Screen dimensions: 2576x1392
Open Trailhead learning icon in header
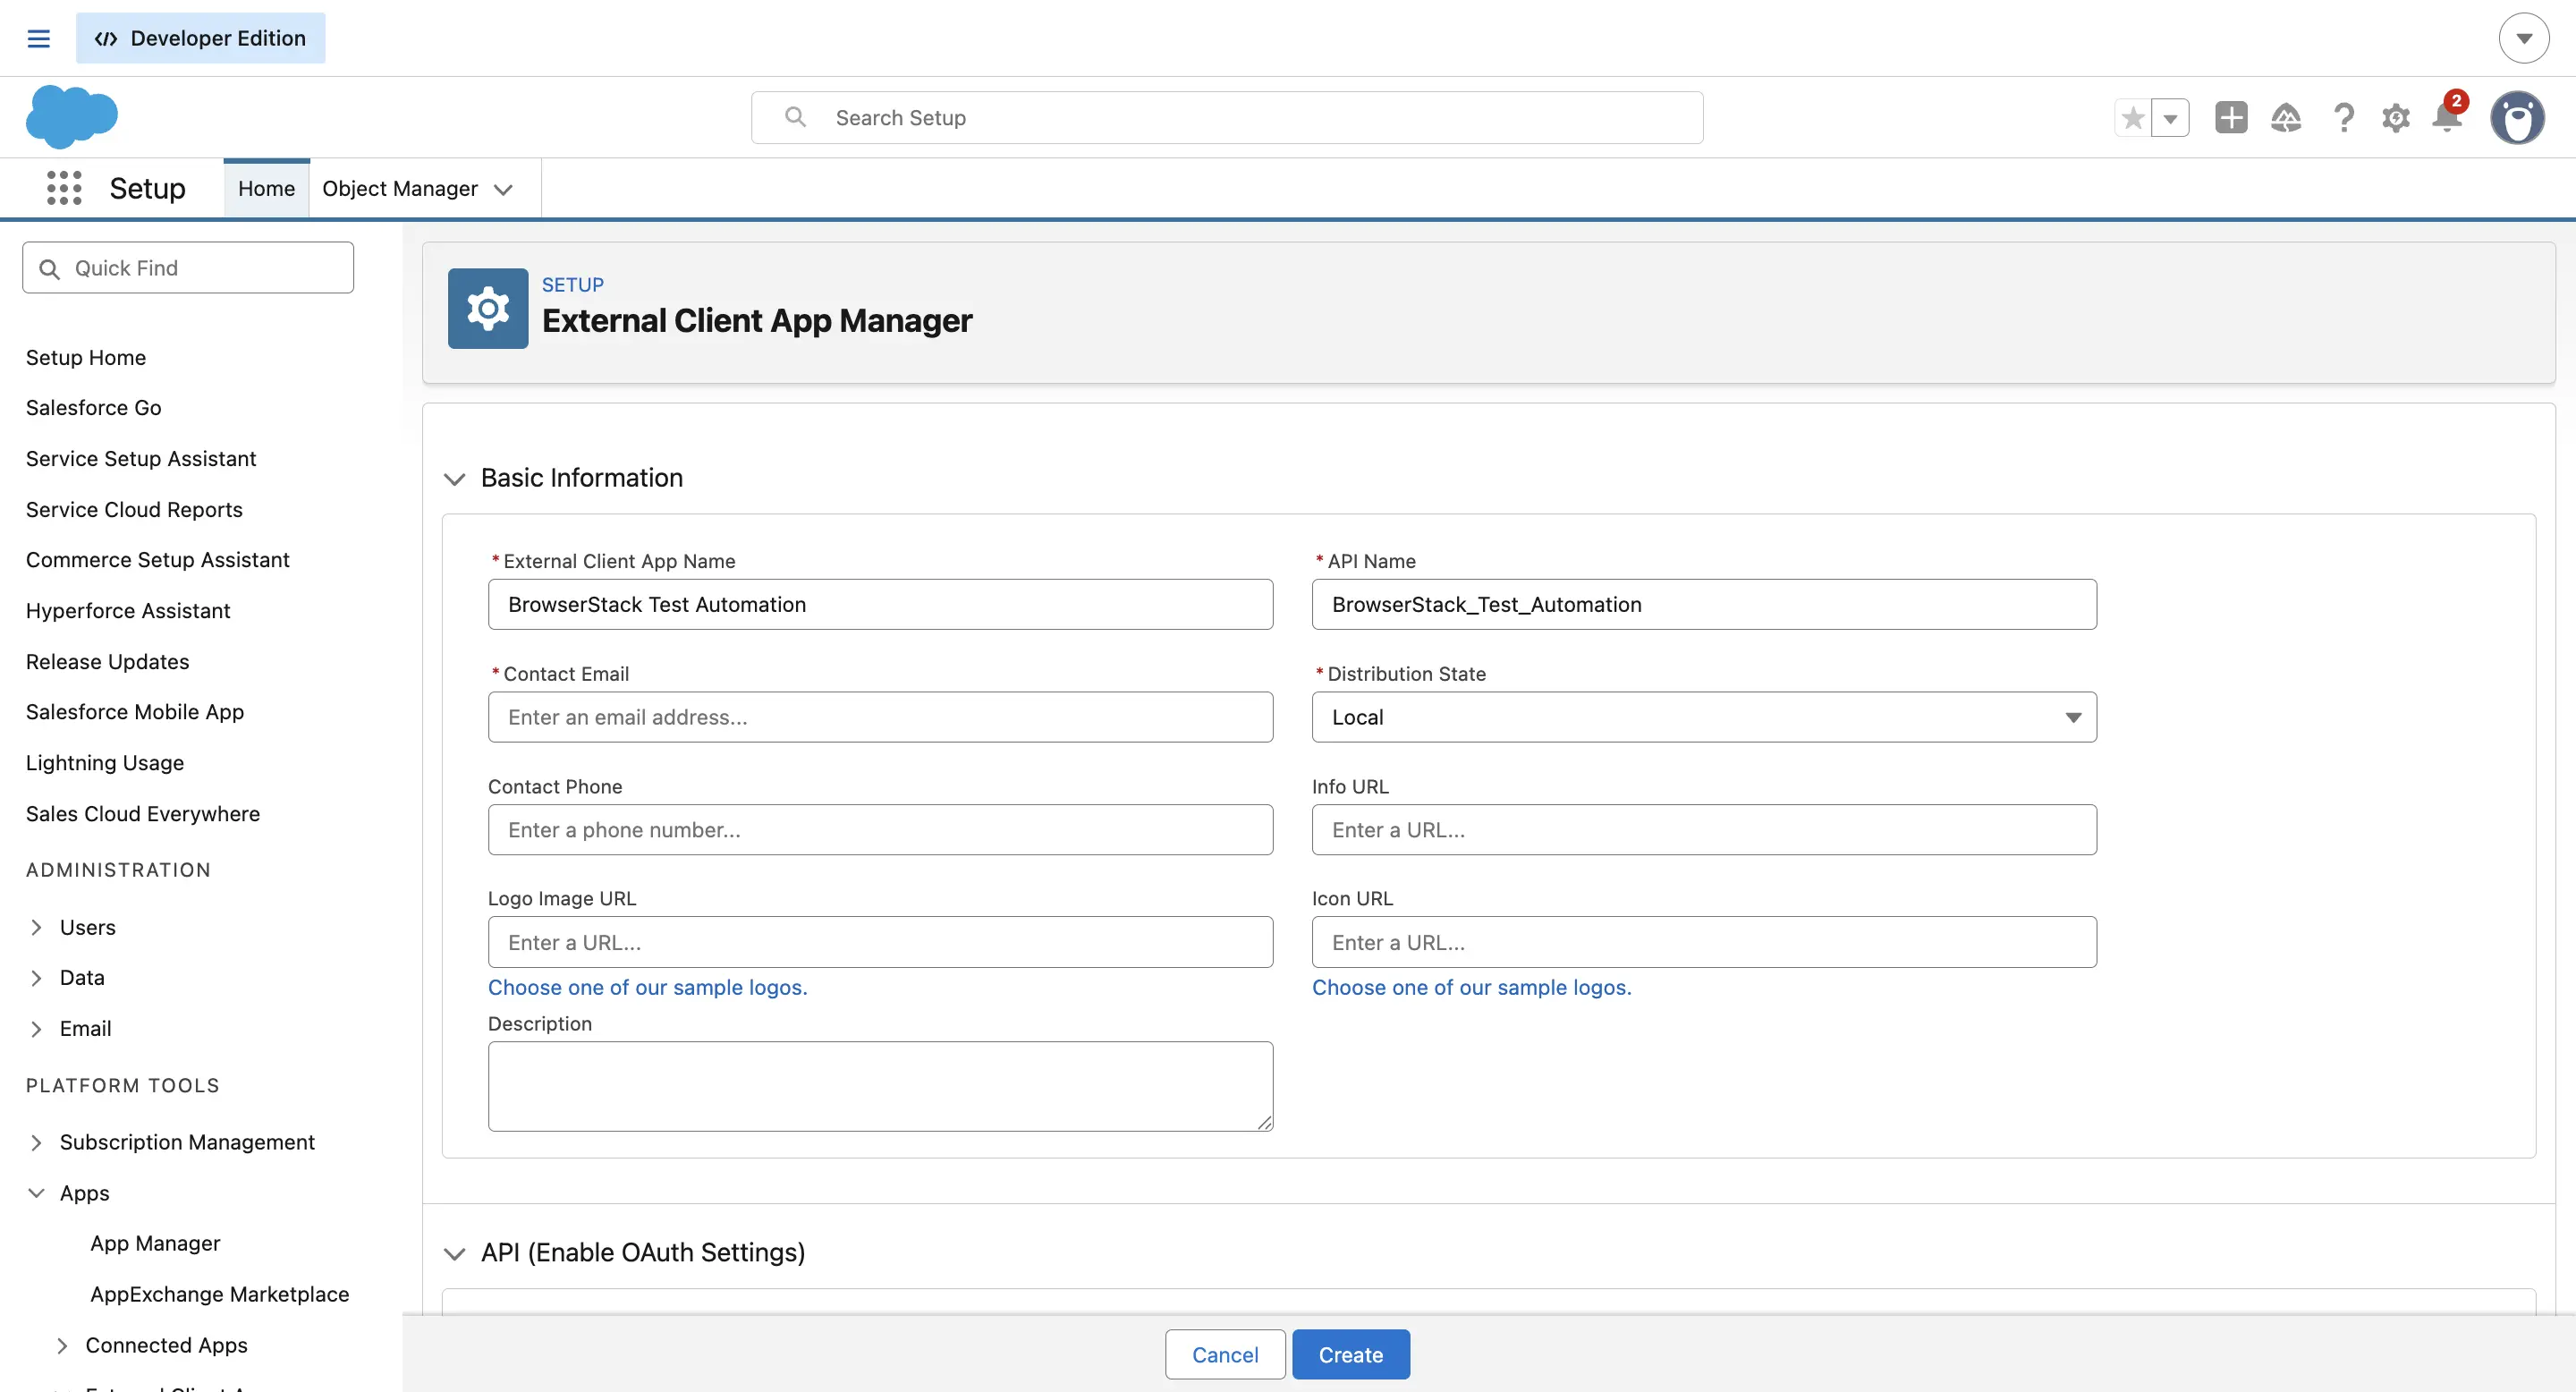point(2287,117)
